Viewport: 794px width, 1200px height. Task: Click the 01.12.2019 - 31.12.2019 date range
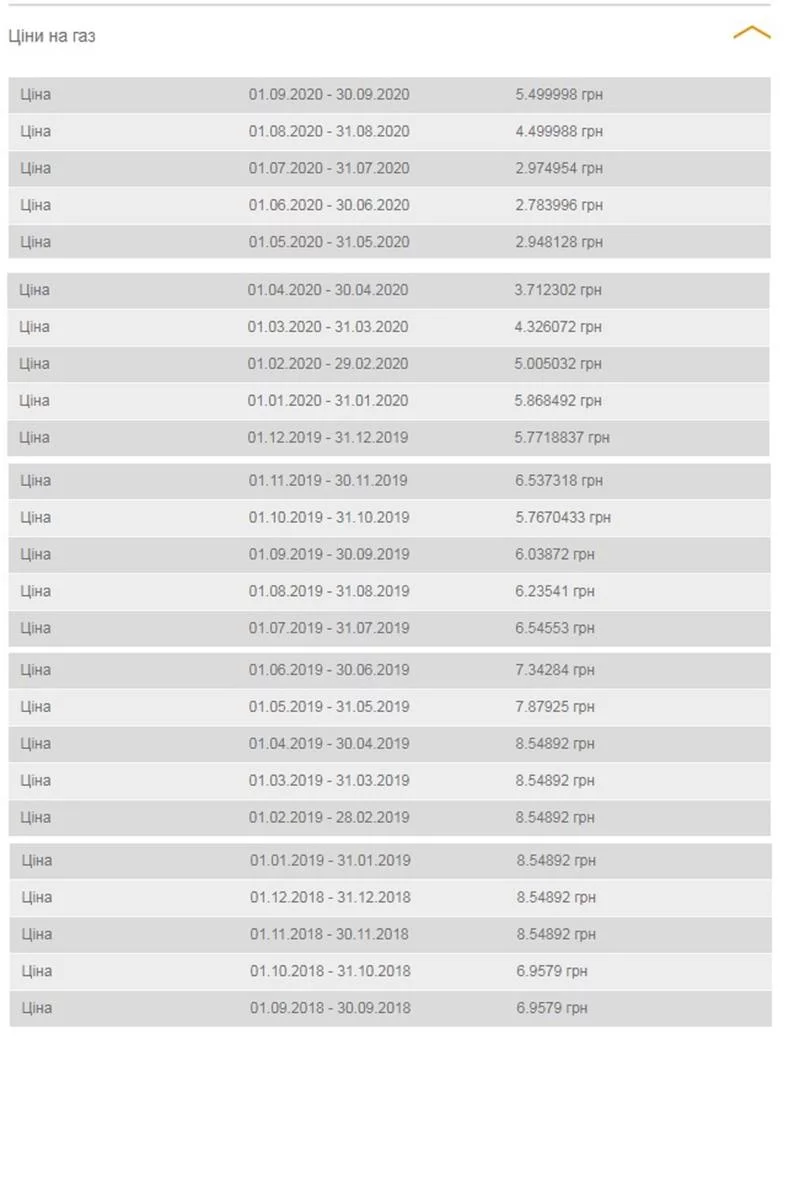pos(328,438)
